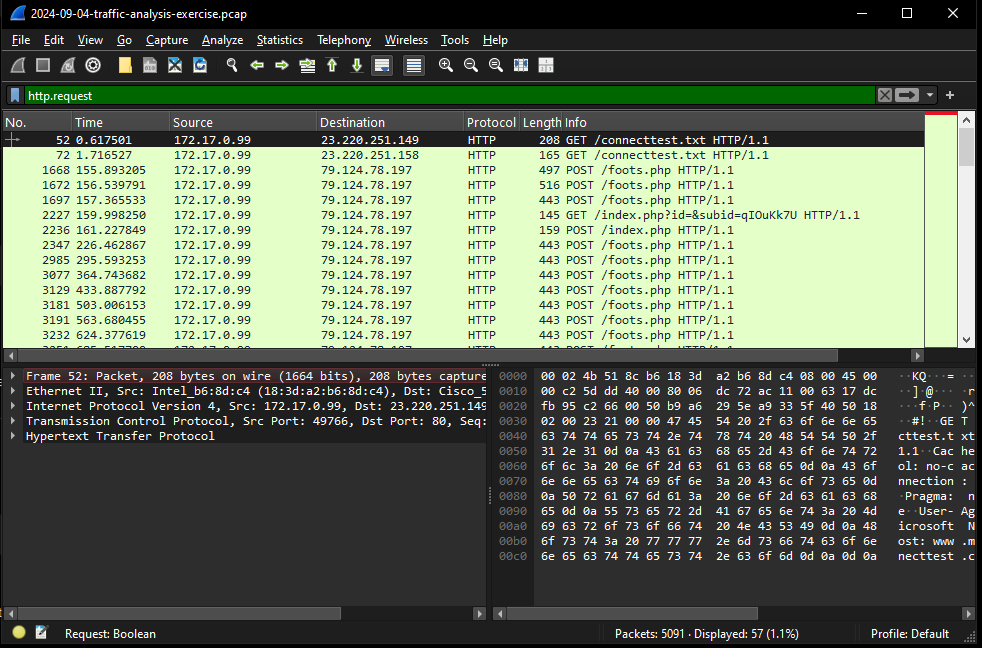Viewport: 982px width, 648px height.
Task: Reset text to normal size
Action: (x=496, y=65)
